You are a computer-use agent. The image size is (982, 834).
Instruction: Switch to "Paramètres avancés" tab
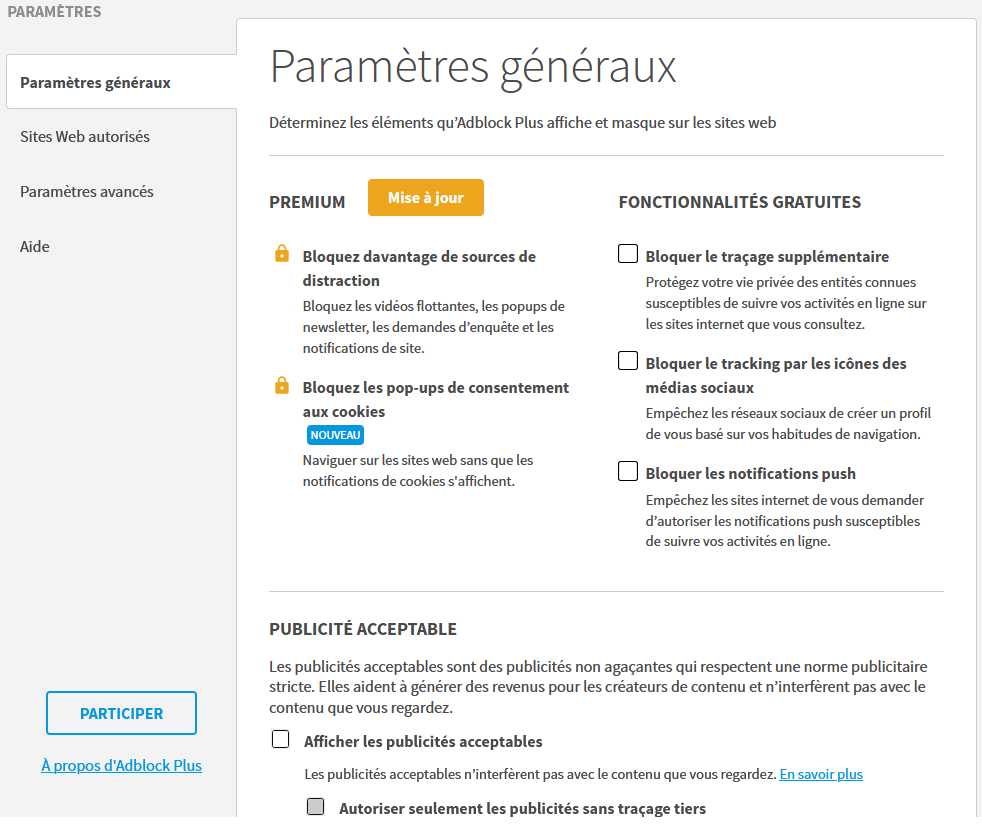pos(87,191)
